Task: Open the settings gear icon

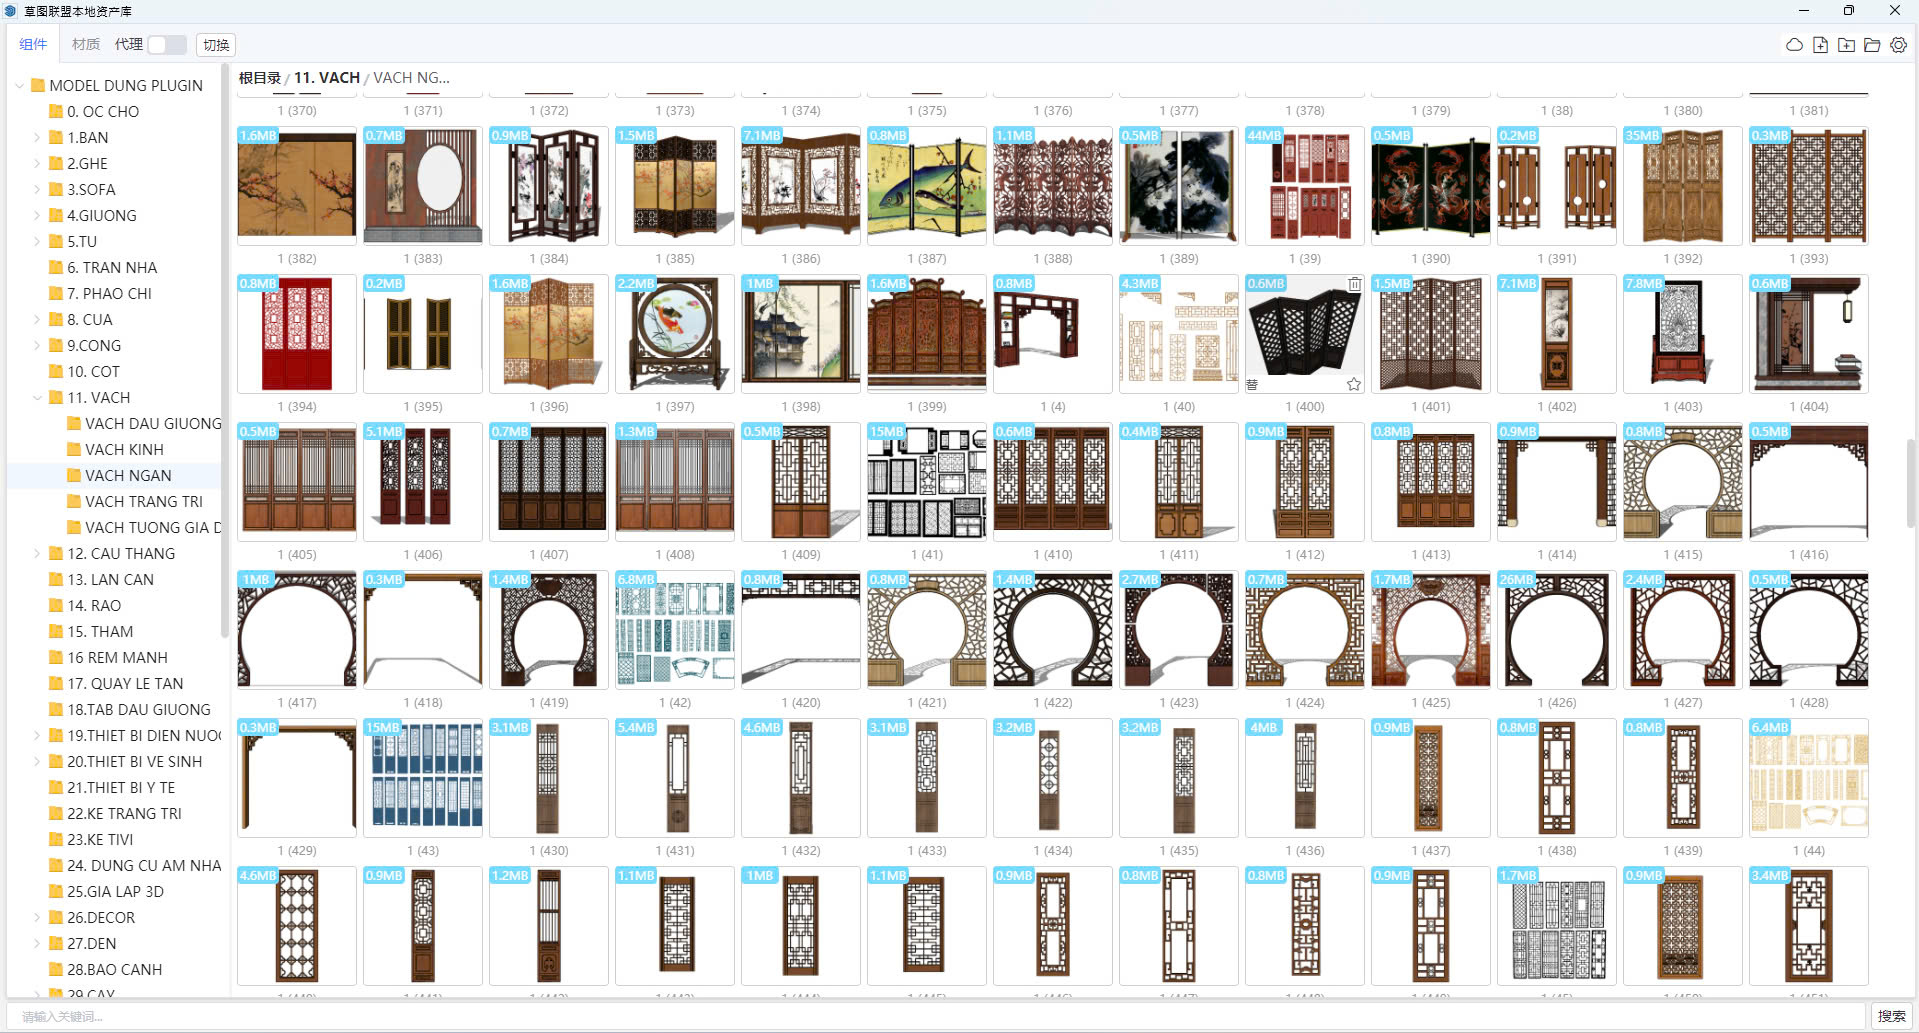Action: 1898,45
